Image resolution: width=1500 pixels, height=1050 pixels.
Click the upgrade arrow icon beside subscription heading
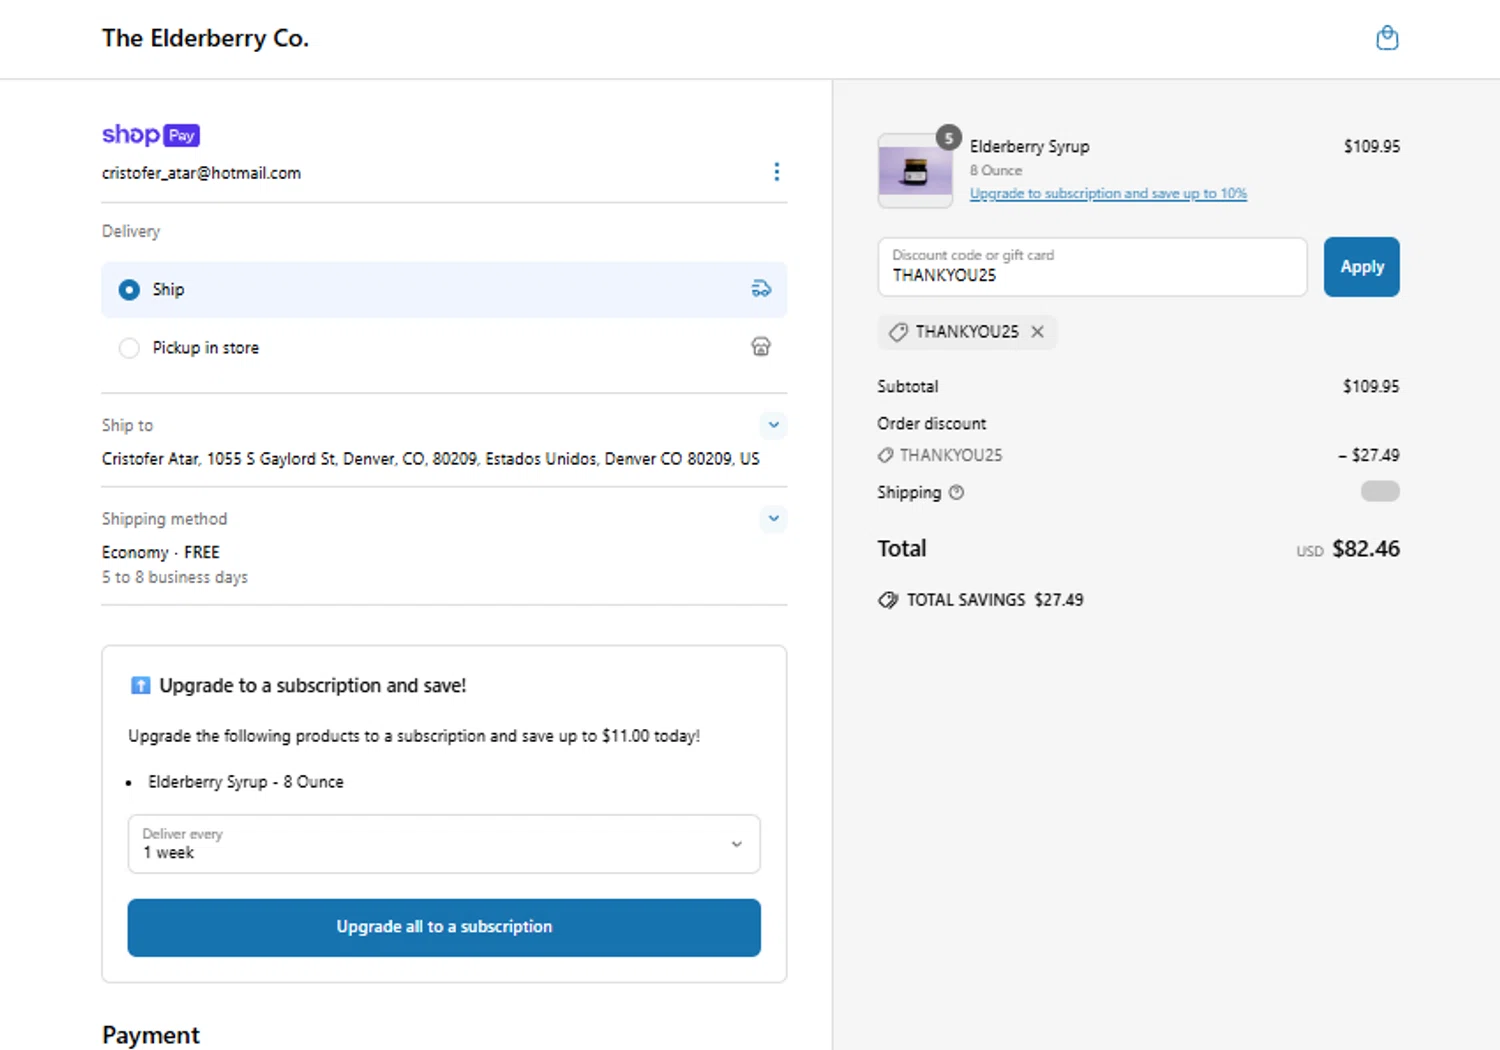point(140,685)
